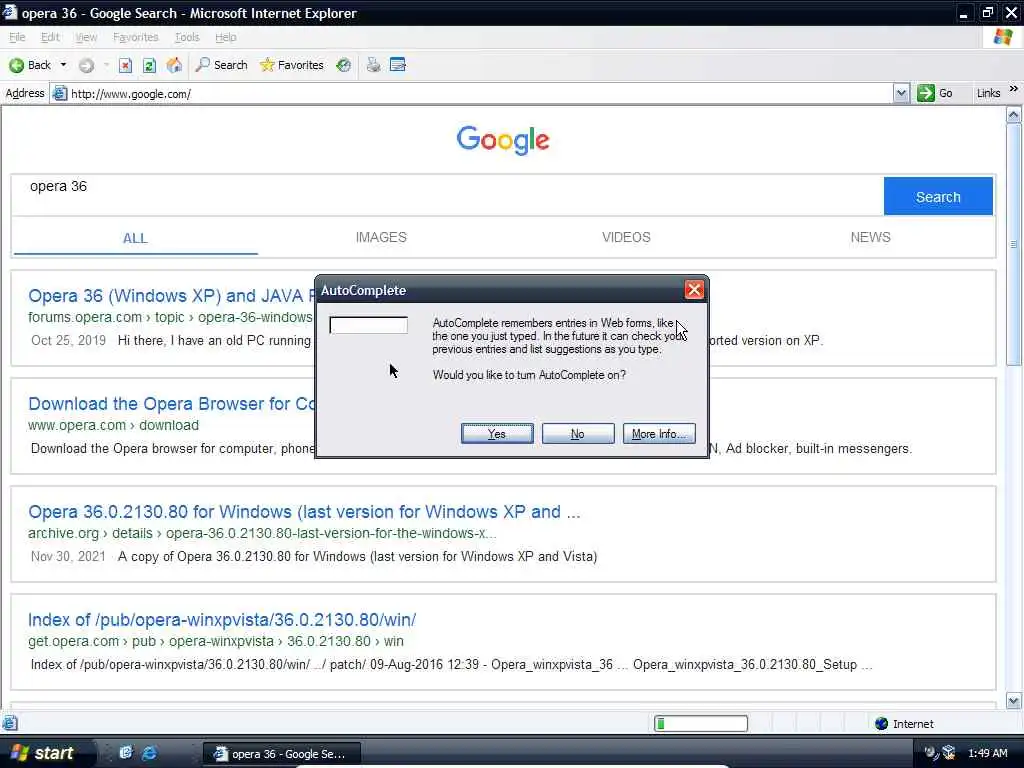This screenshot has width=1024, height=768.
Task: Click the page loading progress bar
Action: tap(701, 723)
